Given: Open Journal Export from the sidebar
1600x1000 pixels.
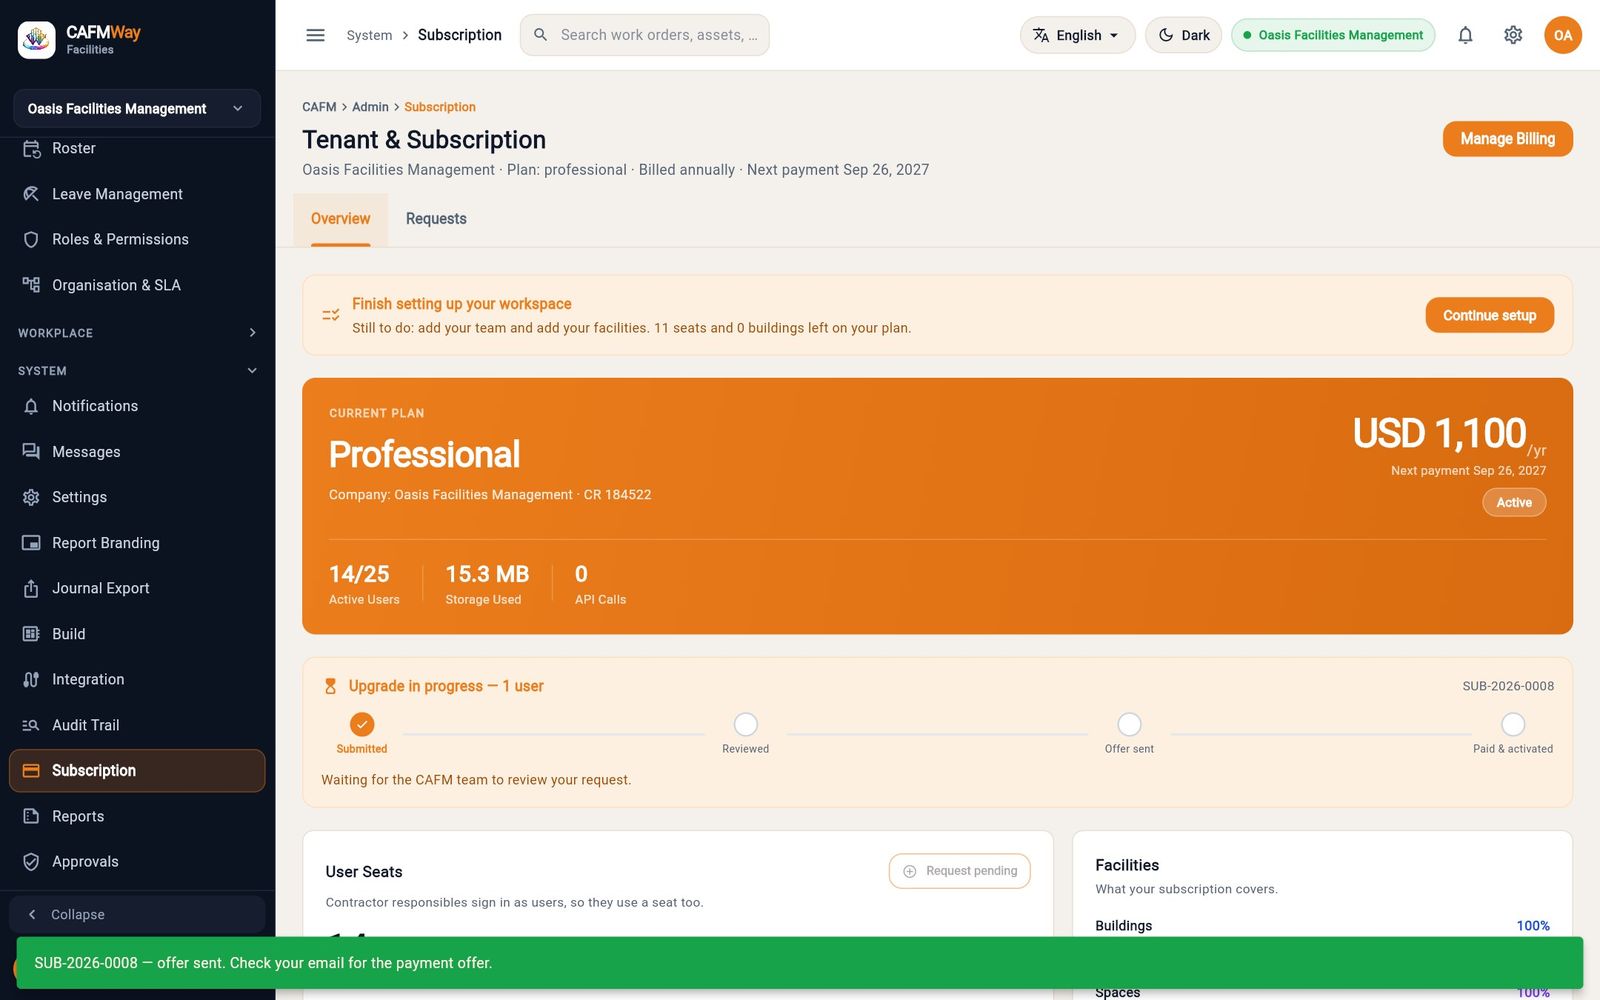Looking at the screenshot, I should point(137,588).
